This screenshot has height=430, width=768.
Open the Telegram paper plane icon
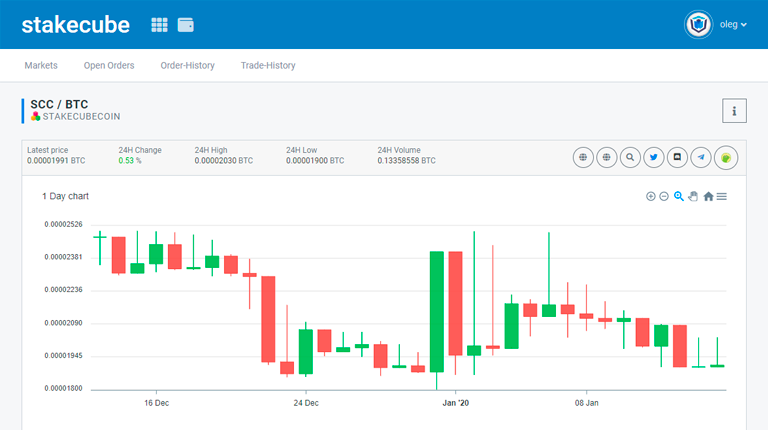click(701, 158)
